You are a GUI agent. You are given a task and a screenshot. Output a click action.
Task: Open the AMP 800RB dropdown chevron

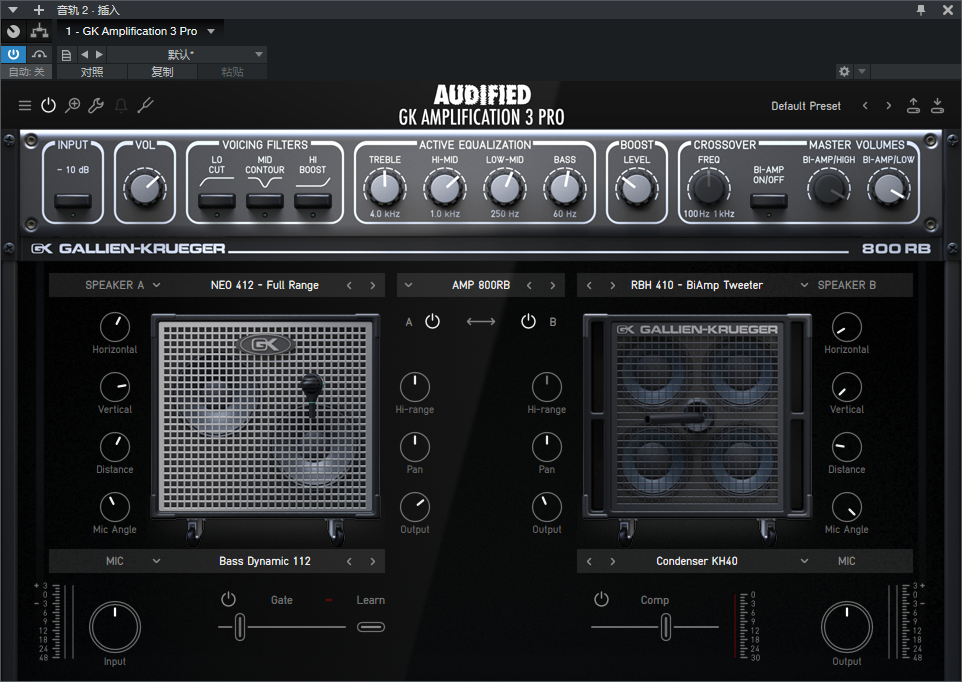[409, 285]
